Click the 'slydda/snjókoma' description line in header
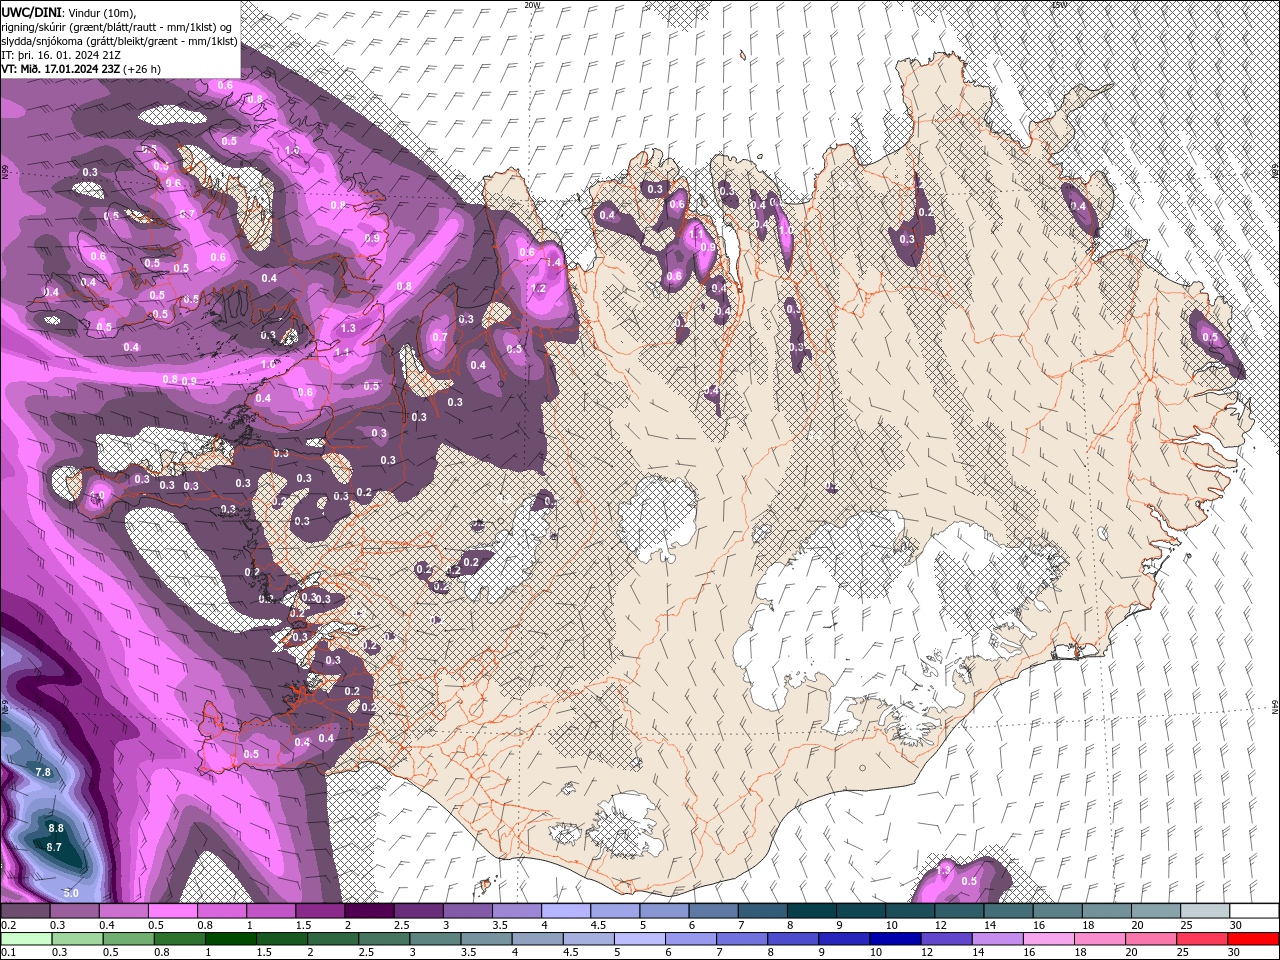Viewport: 1280px width, 960px height. pos(119,41)
